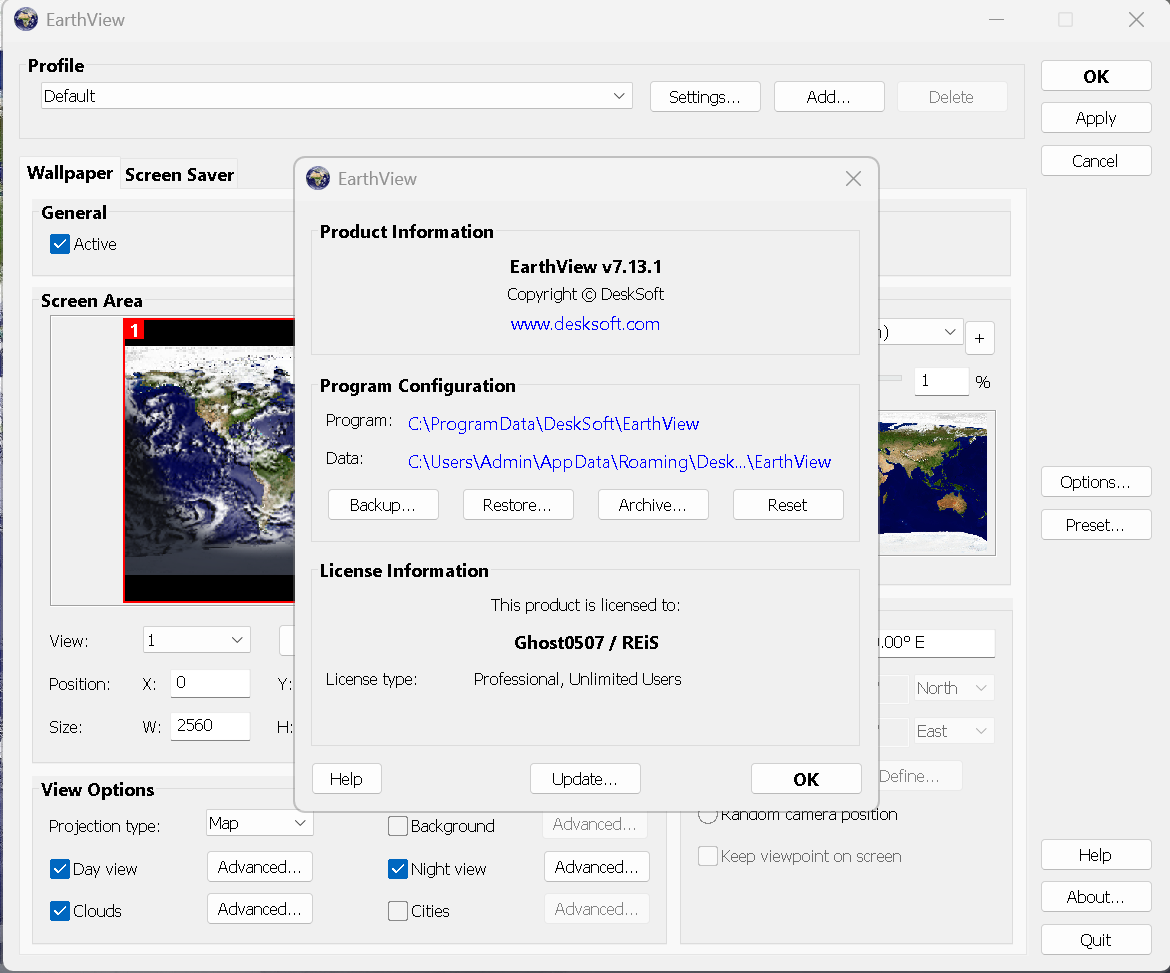This screenshot has height=973, width=1170.
Task: Open the North direction dropdown
Action: (954, 688)
